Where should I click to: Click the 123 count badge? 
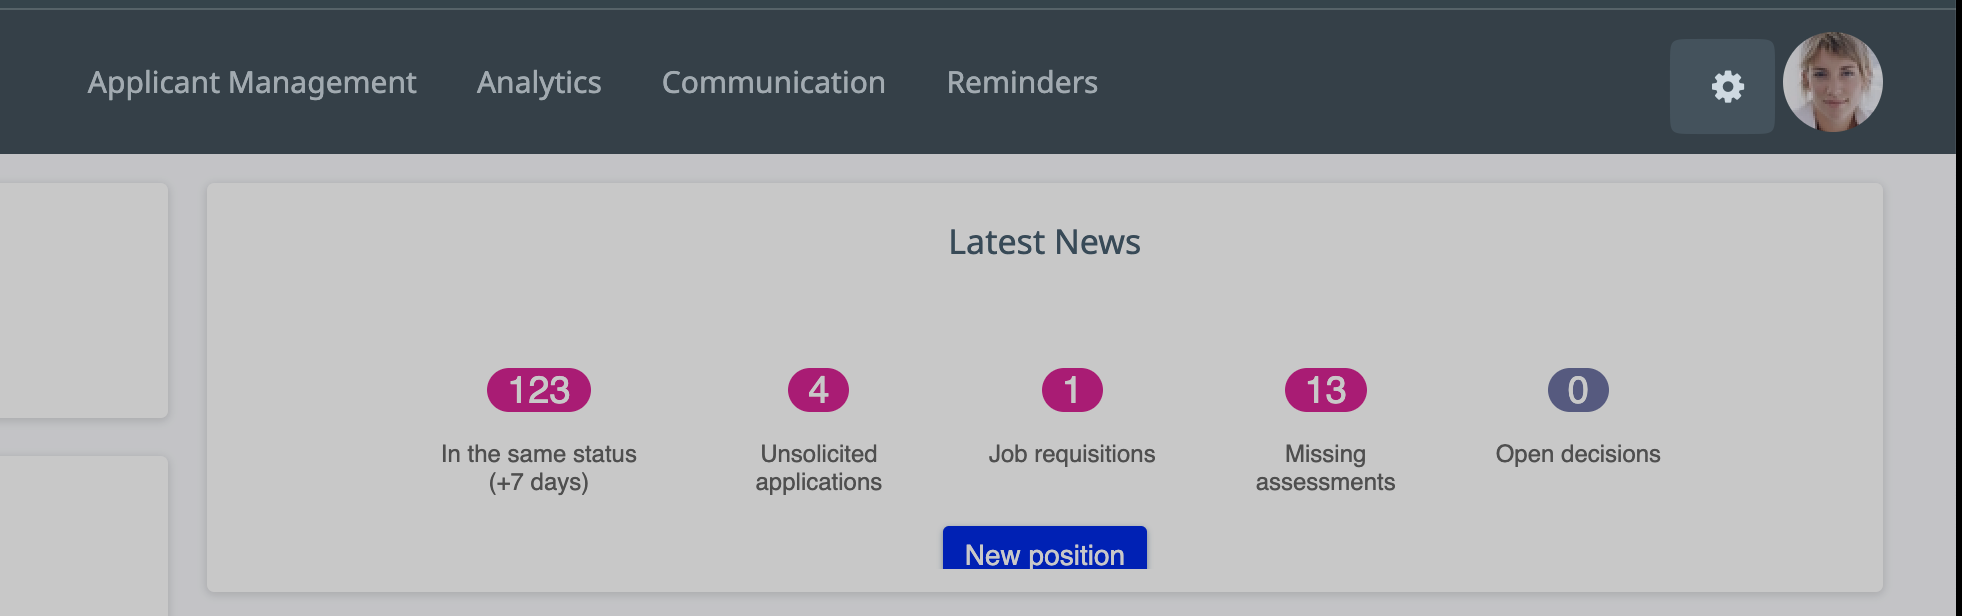click(539, 390)
